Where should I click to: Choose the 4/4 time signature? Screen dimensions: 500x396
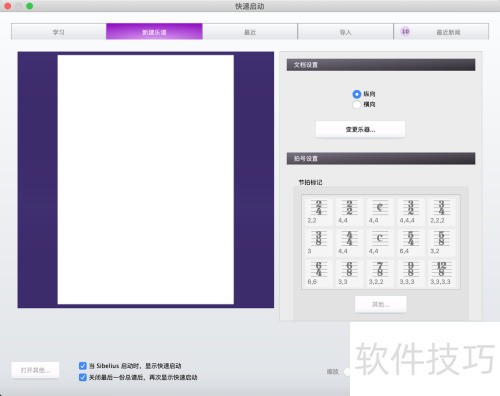349,242
